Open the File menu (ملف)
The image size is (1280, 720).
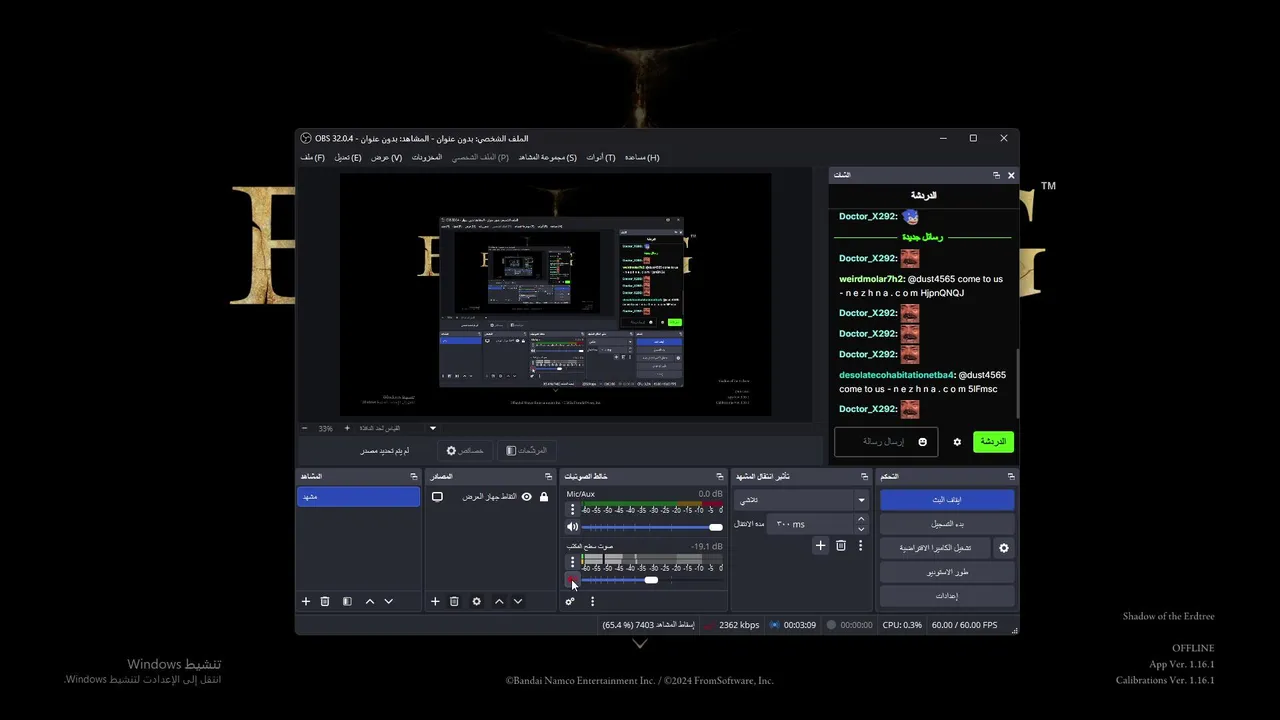[313, 157]
